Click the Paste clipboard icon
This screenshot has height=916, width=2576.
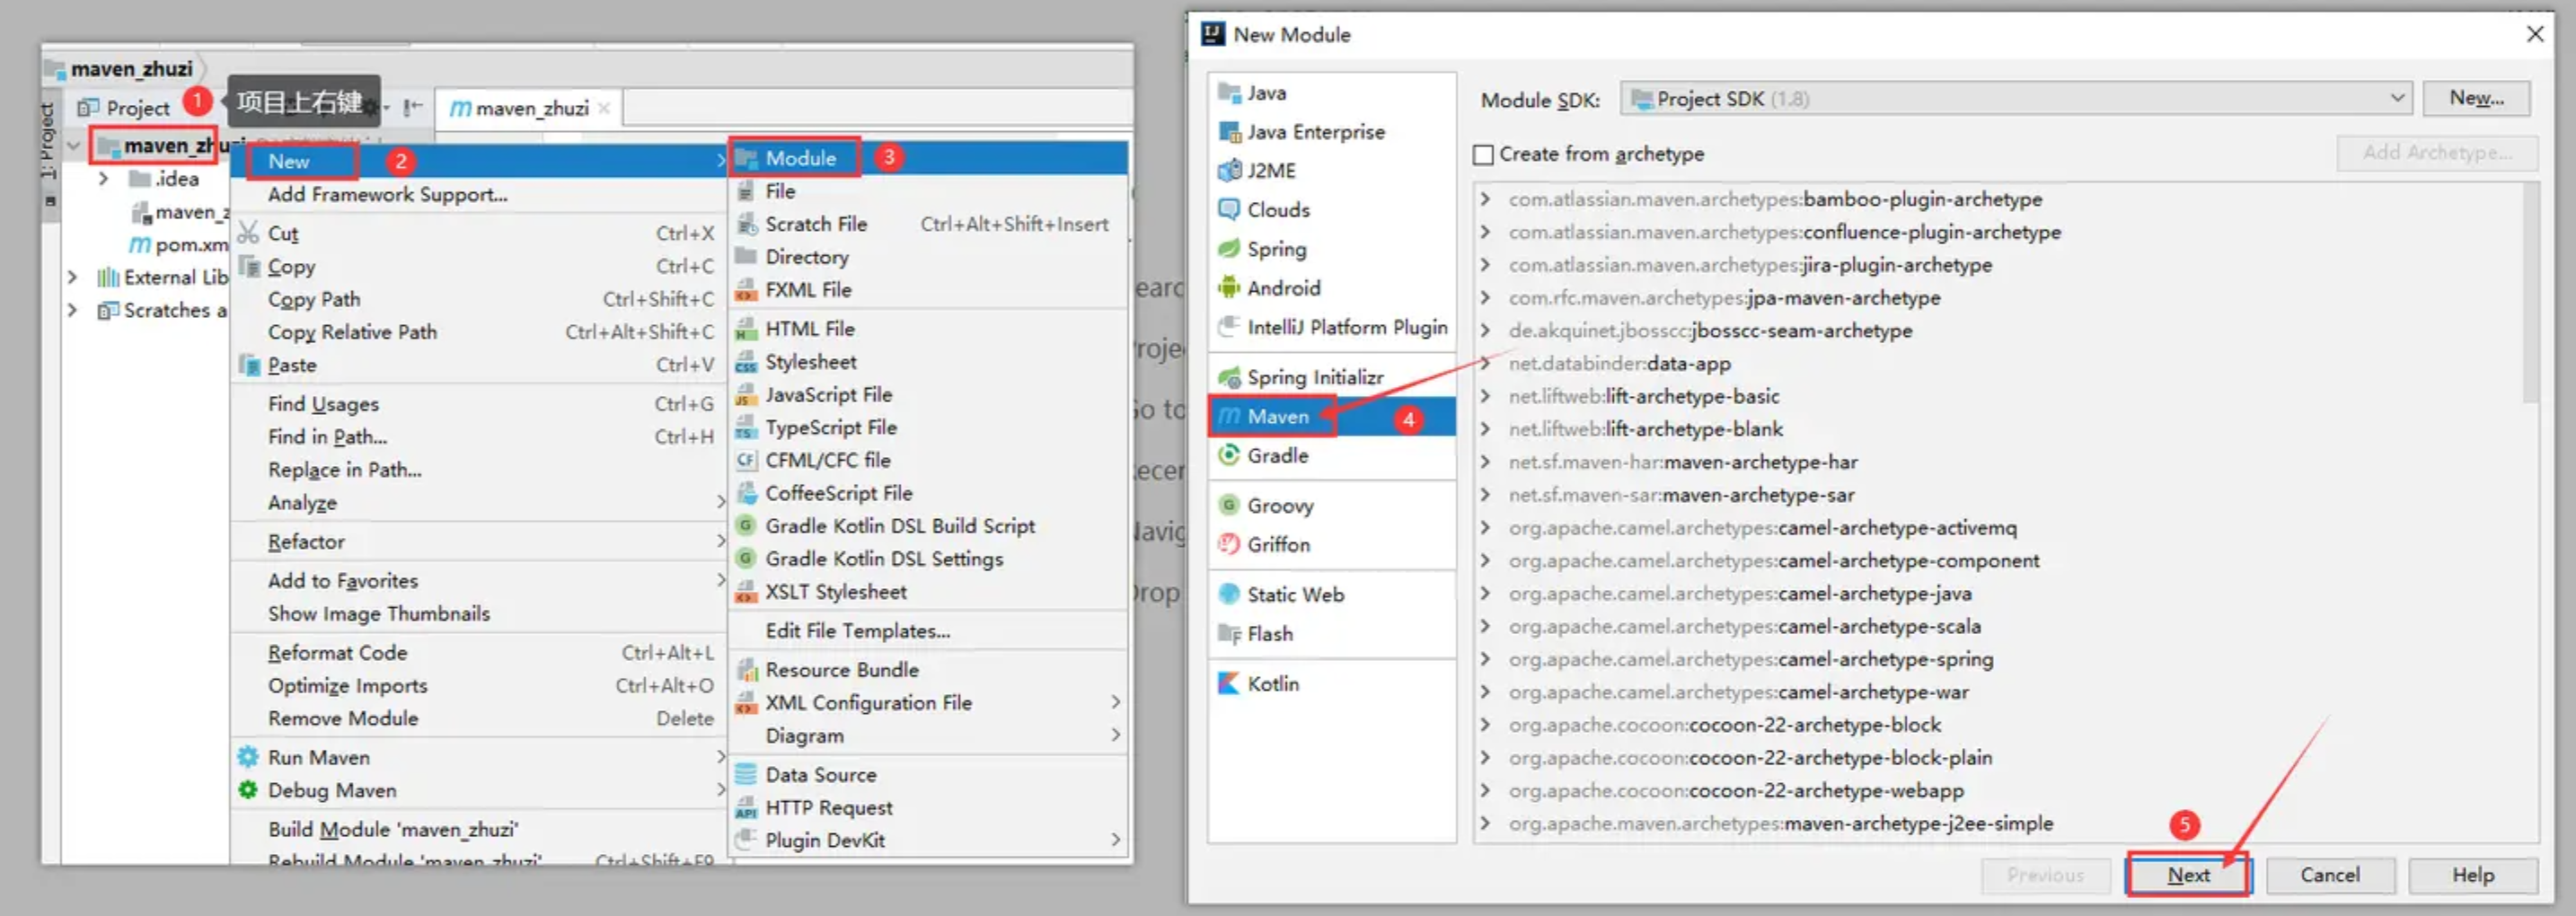(248, 364)
